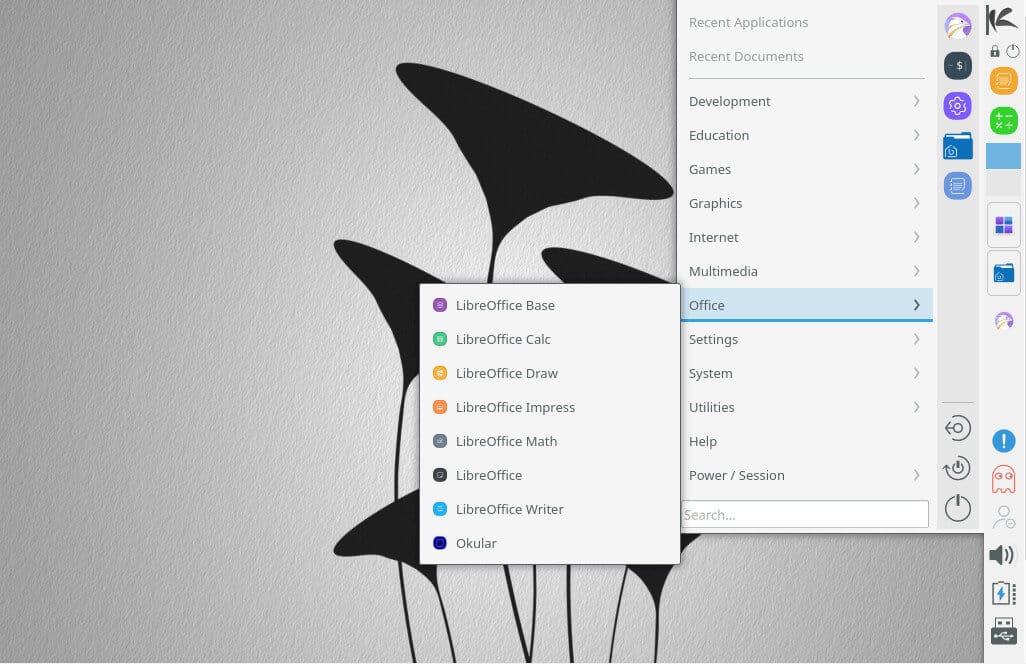
Task: Expand the Power / Session submenu
Action: [916, 475]
